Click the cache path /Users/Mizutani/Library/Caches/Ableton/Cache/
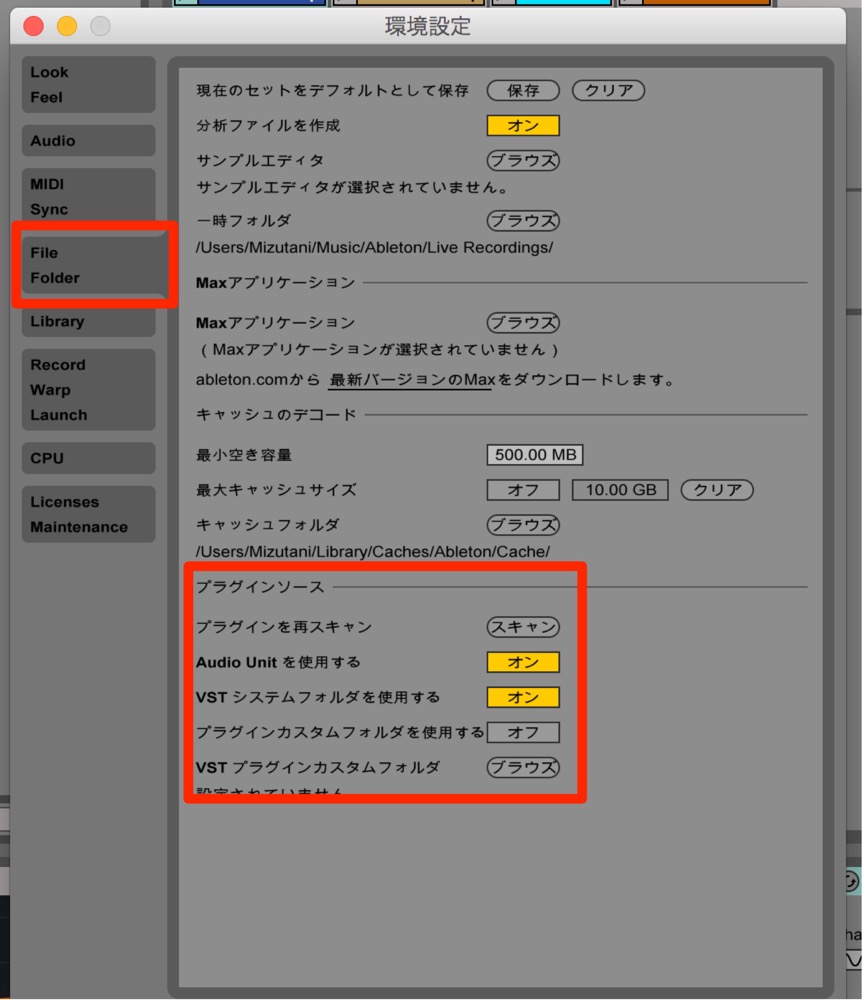Image resolution: width=862 pixels, height=1000 pixels. 372,552
